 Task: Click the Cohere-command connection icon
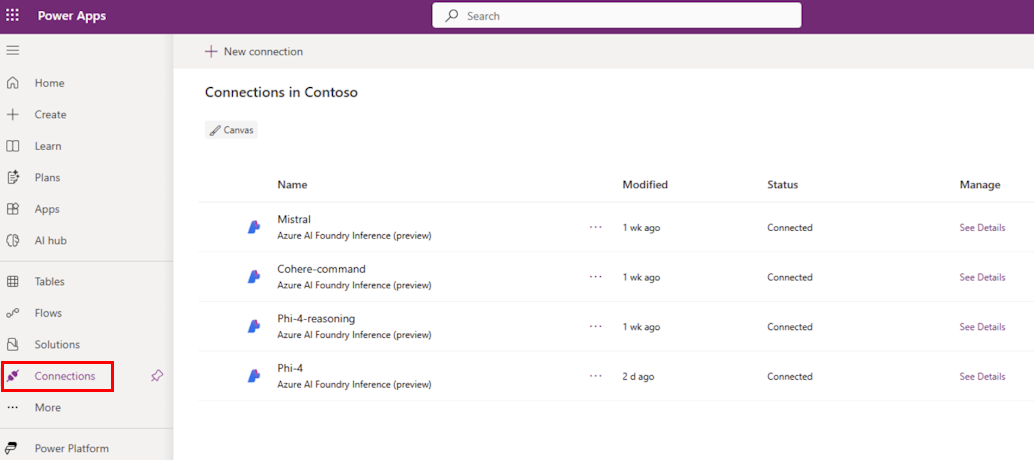254,277
